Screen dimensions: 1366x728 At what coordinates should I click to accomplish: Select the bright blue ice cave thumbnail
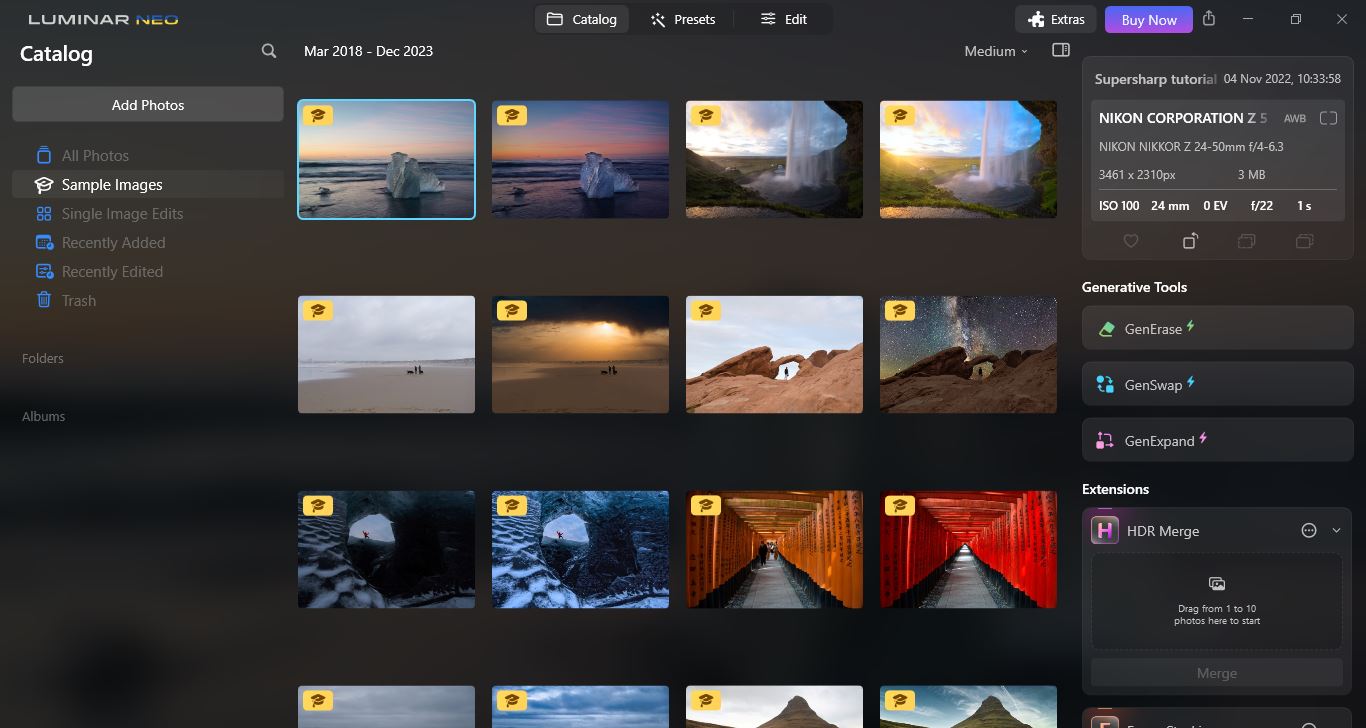pyautogui.click(x=580, y=549)
